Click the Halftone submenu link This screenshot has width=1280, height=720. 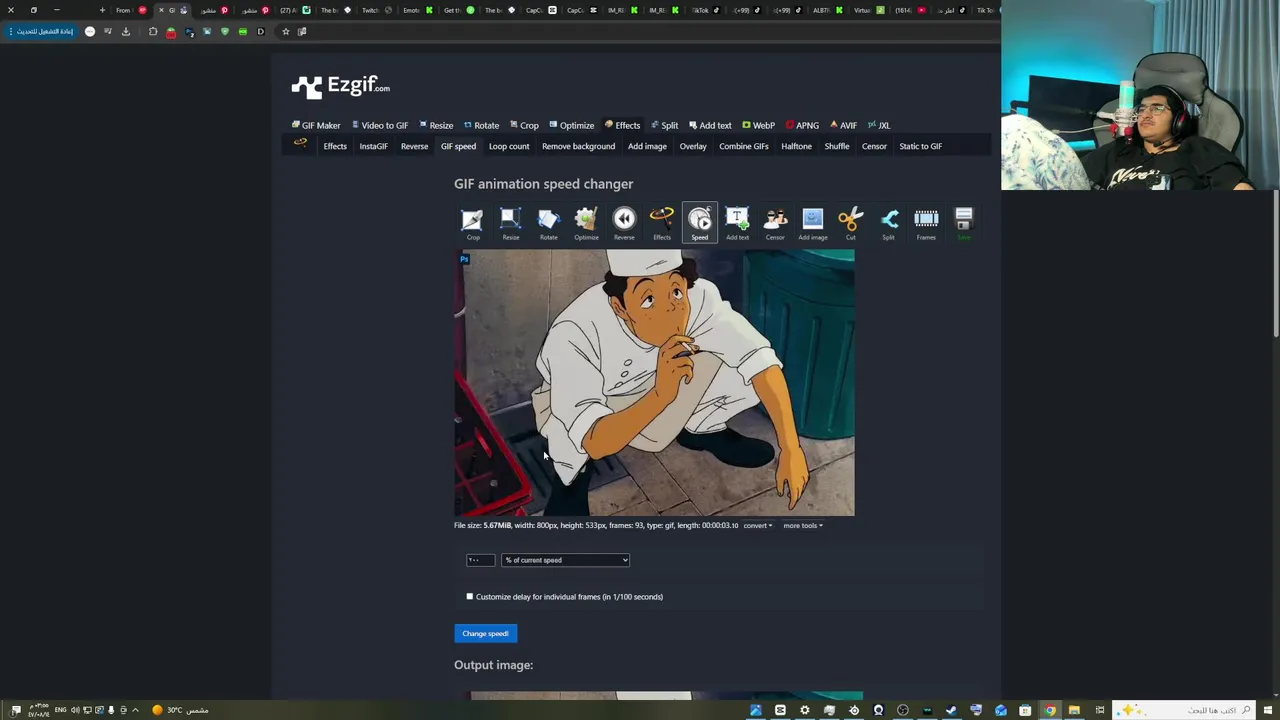[796, 146]
